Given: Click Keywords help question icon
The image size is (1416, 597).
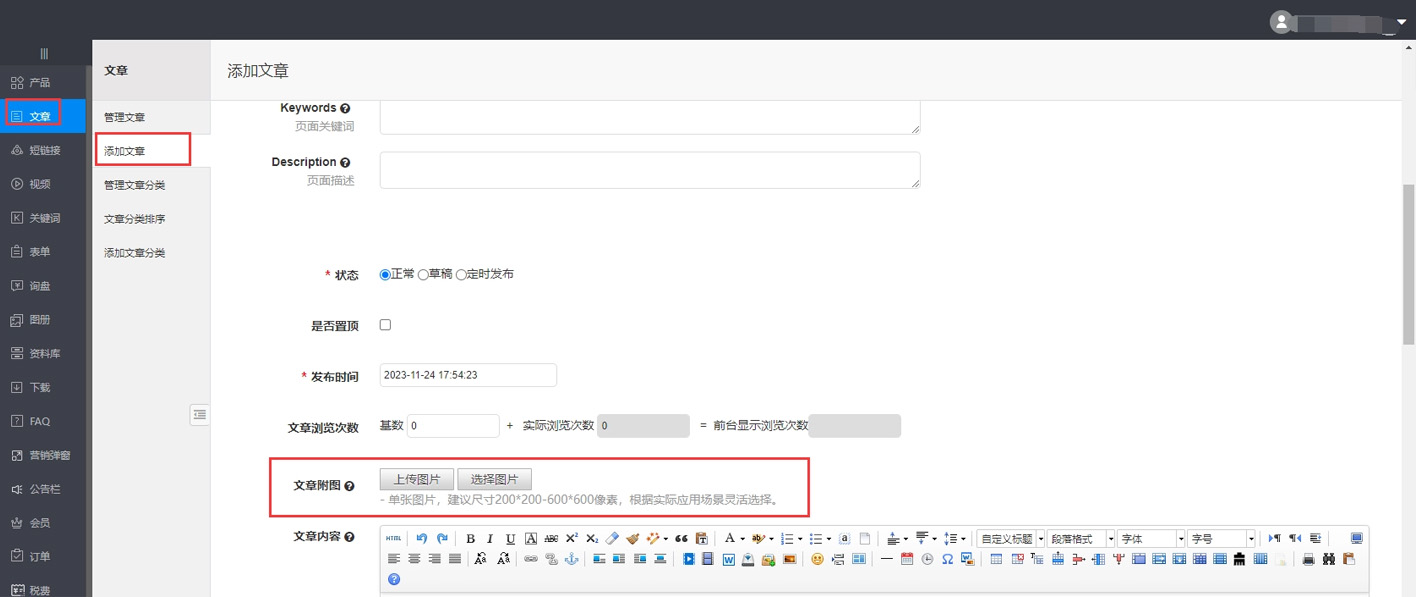Looking at the screenshot, I should (x=345, y=108).
